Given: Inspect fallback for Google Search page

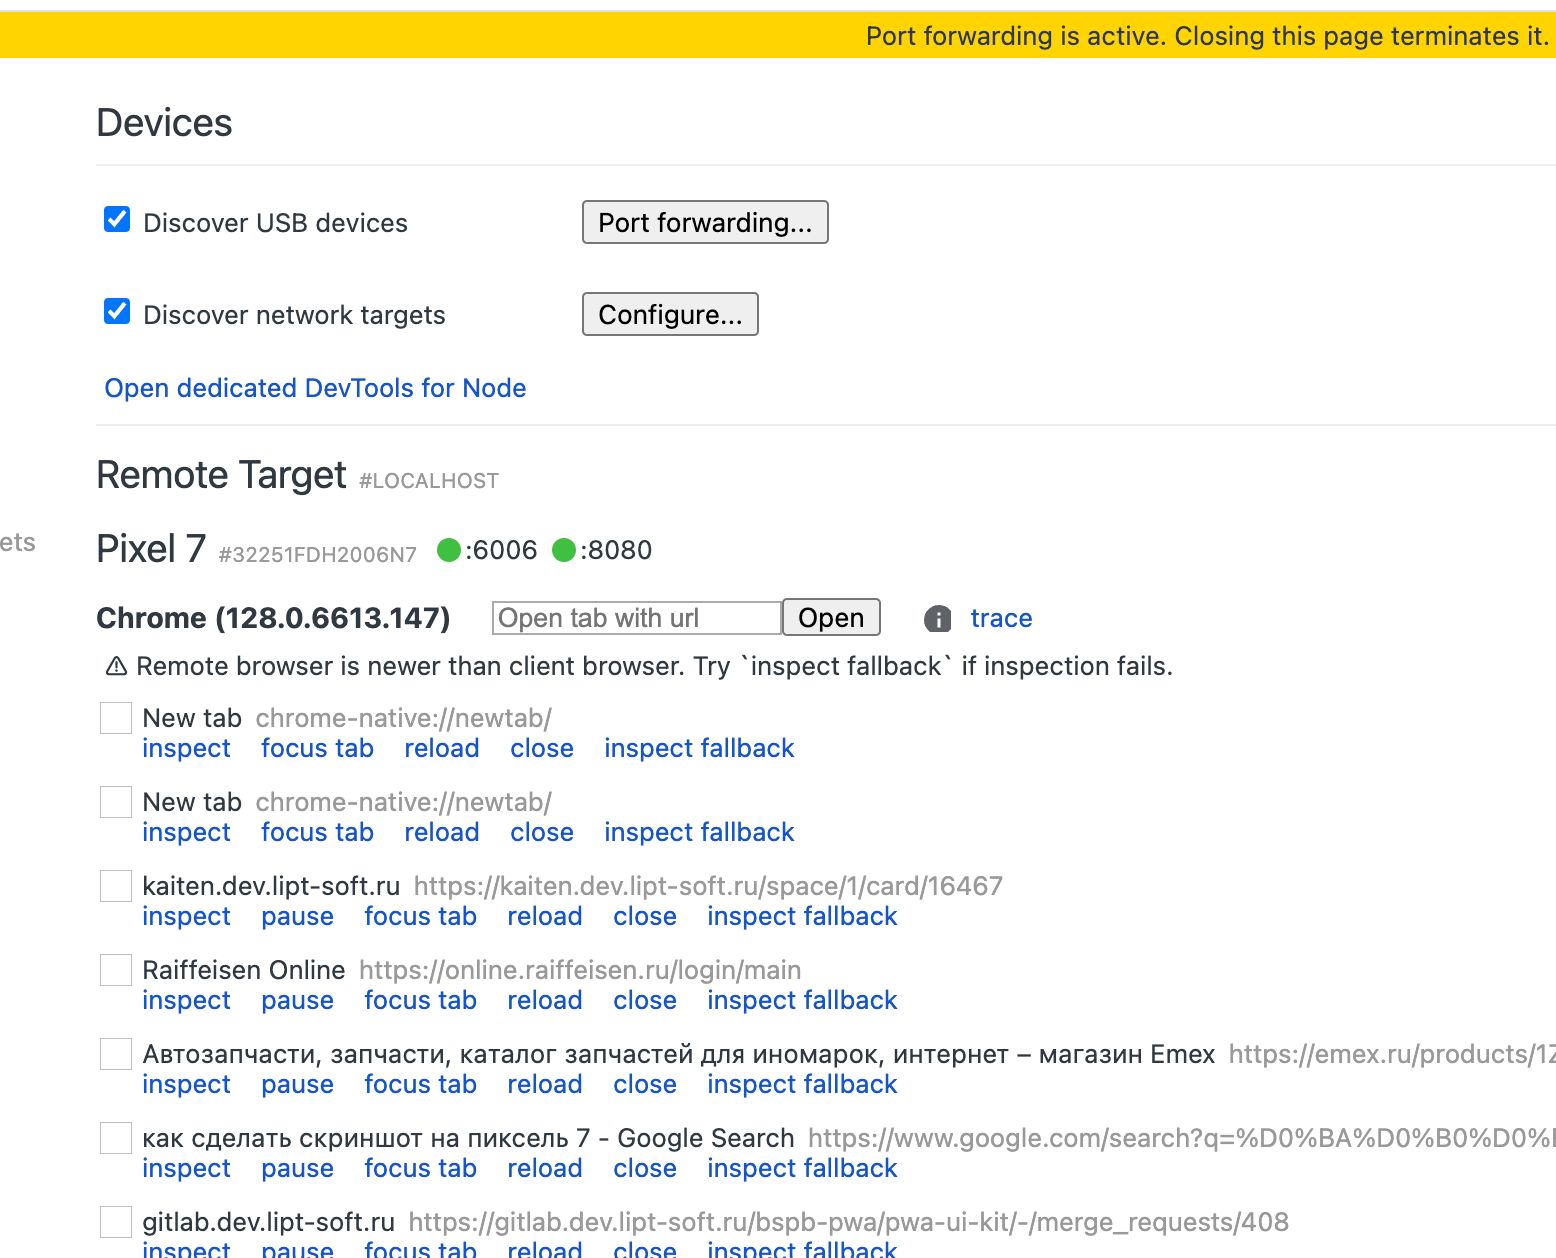Looking at the screenshot, I should click(802, 1168).
